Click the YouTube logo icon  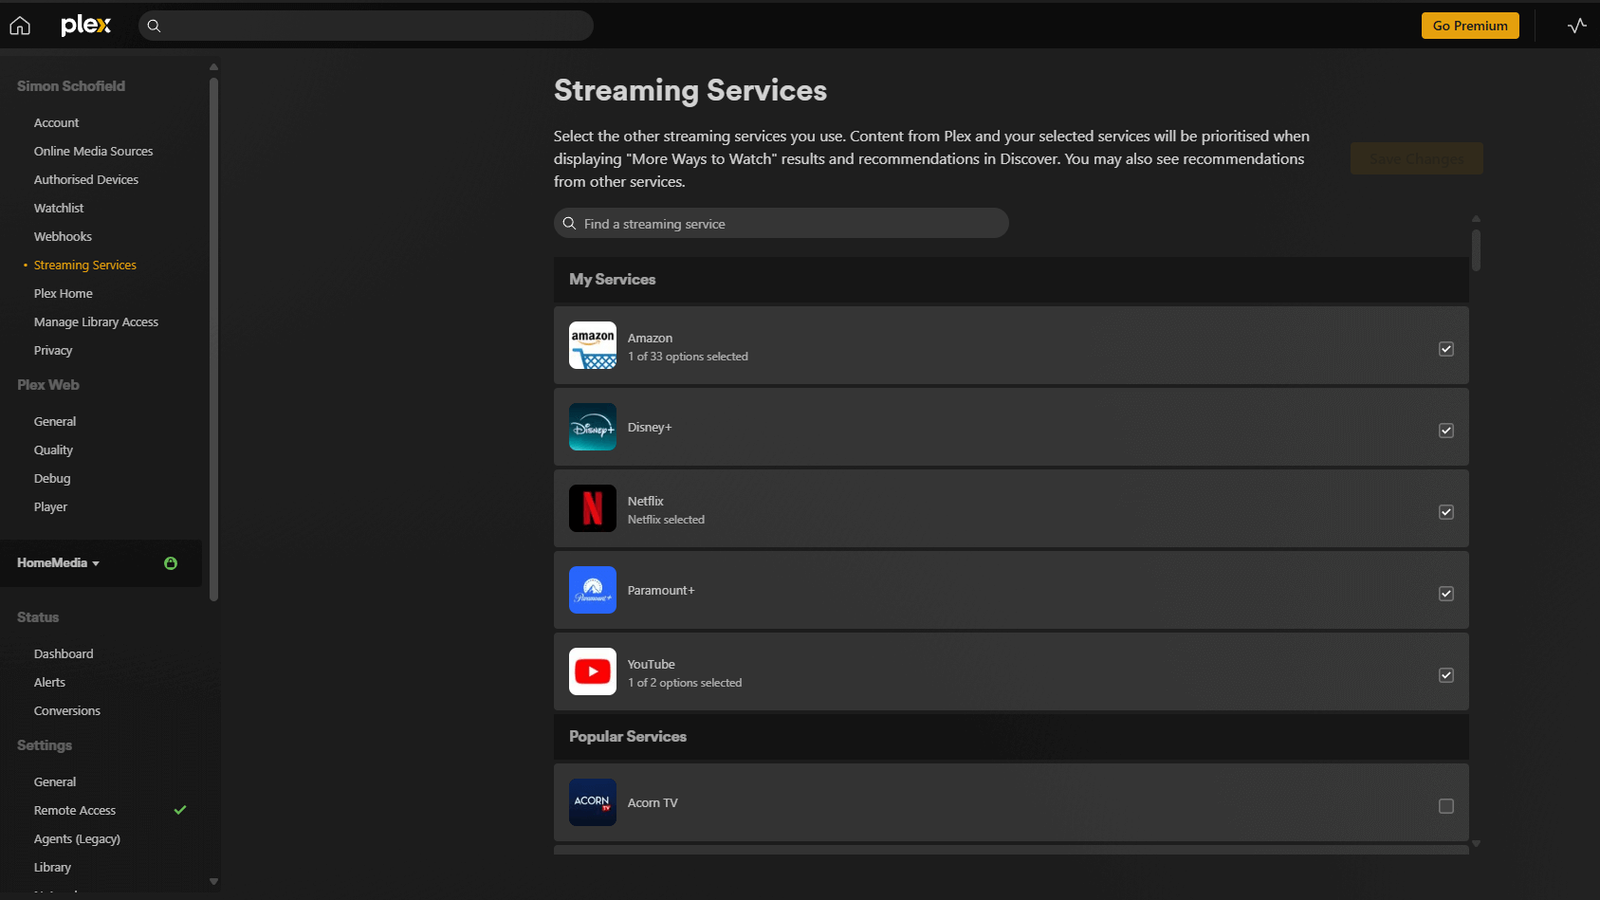click(592, 672)
